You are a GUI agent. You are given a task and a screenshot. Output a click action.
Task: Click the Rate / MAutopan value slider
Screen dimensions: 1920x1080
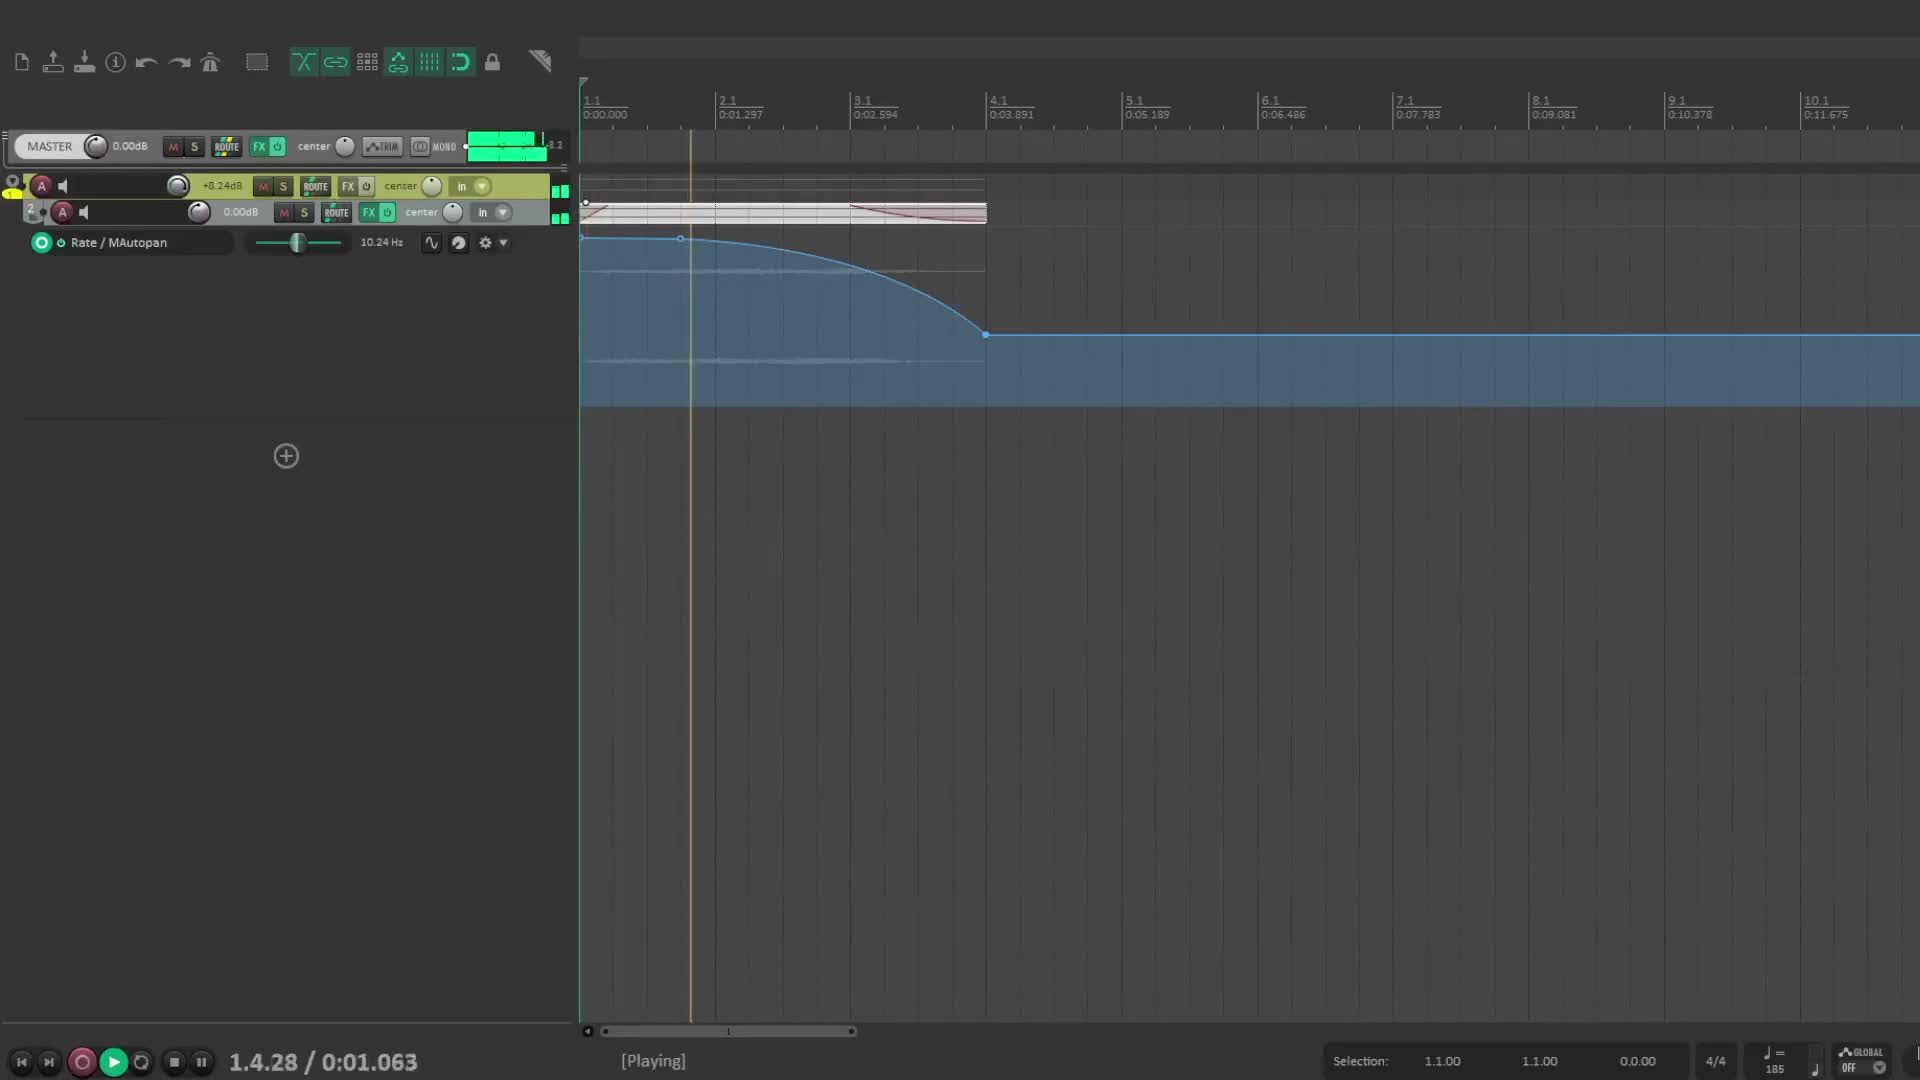click(297, 243)
